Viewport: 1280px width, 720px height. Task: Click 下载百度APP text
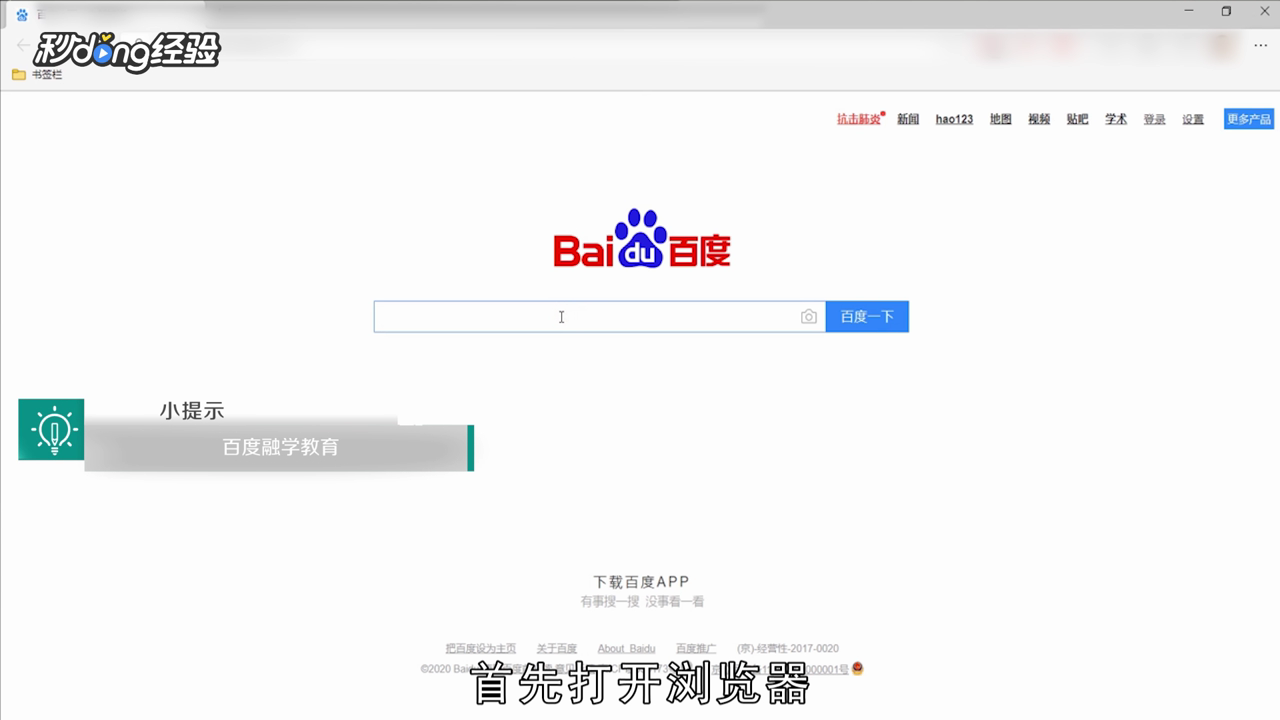click(641, 581)
